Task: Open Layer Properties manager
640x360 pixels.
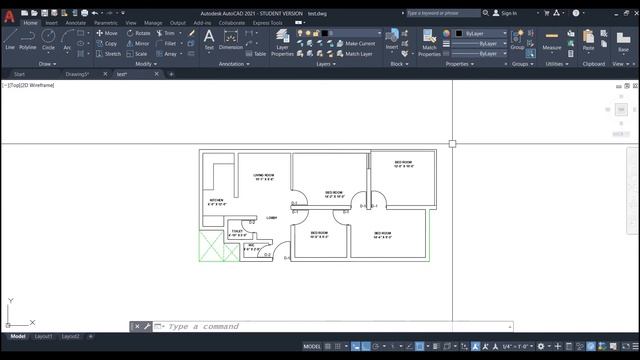Action: (282, 42)
